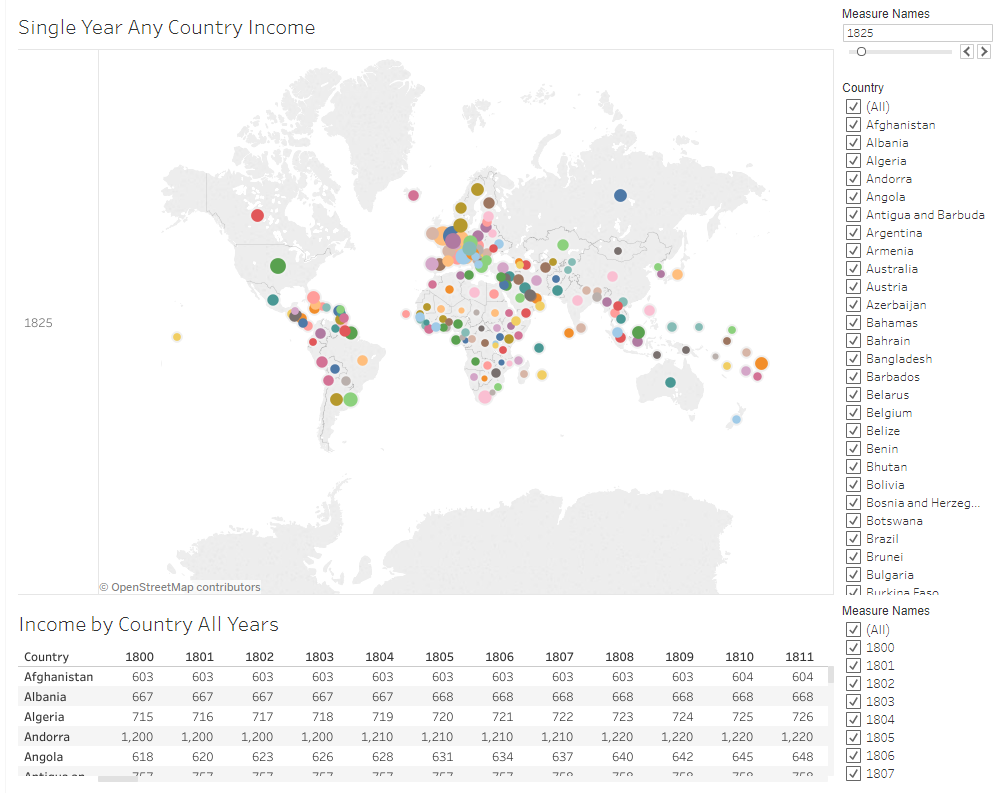Disable the 1805 year measure
The image size is (1000, 793).
[x=853, y=738]
